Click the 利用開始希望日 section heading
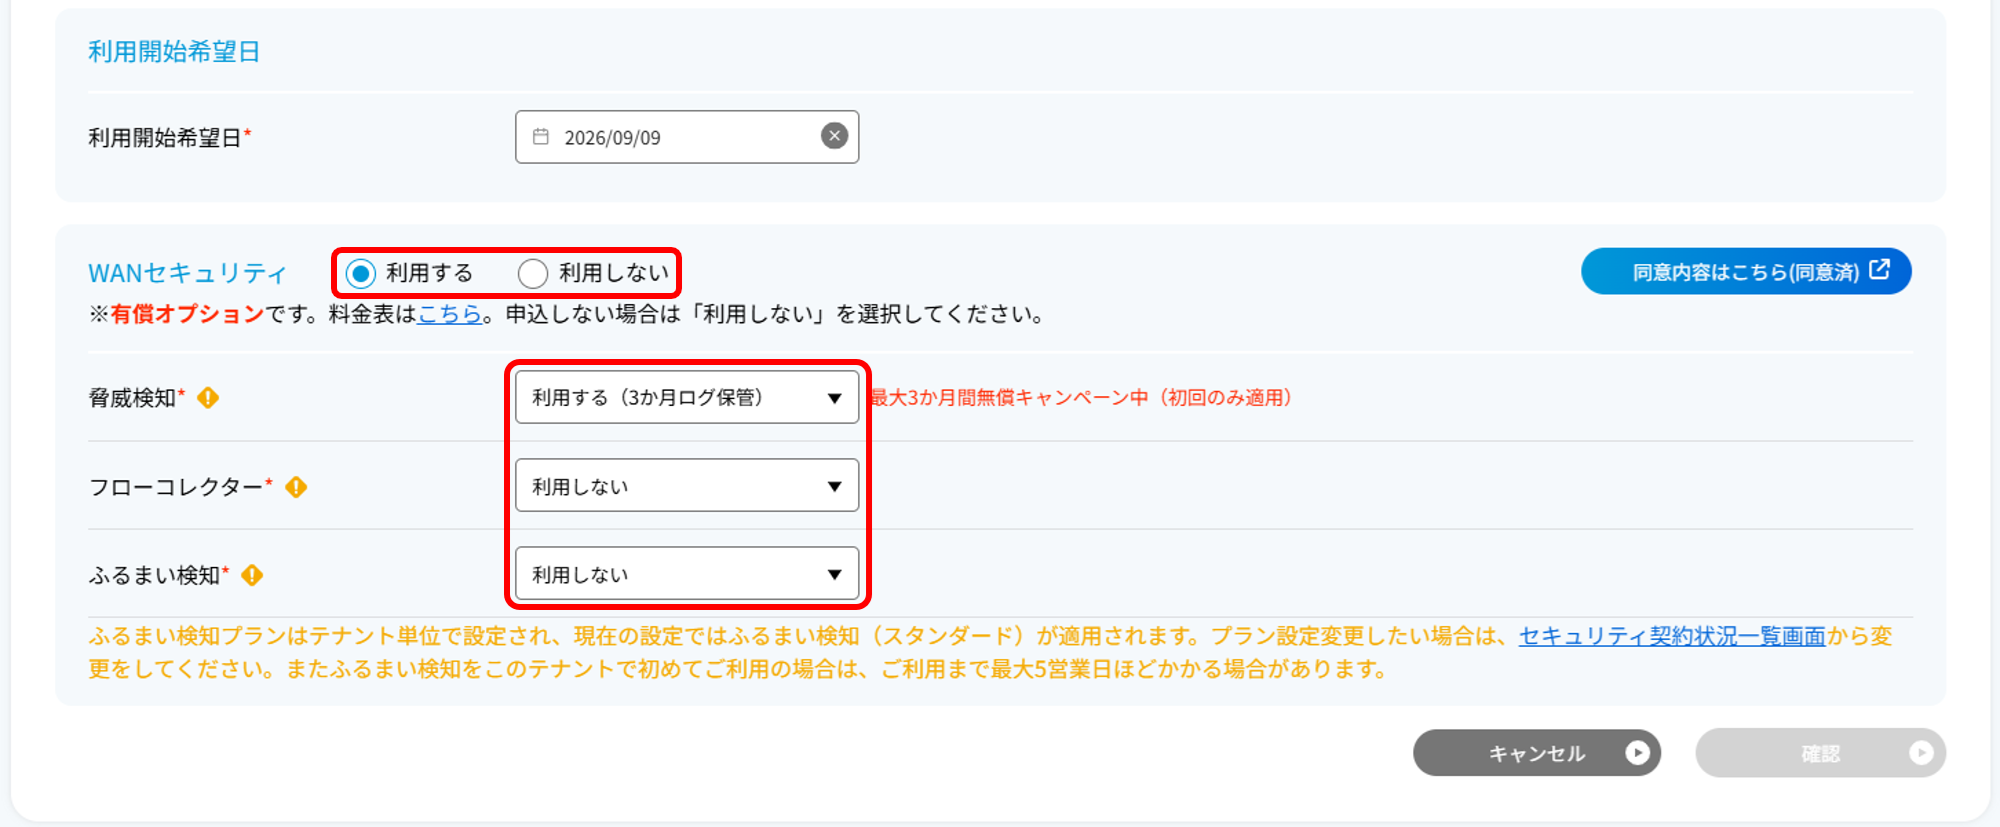 tap(174, 52)
